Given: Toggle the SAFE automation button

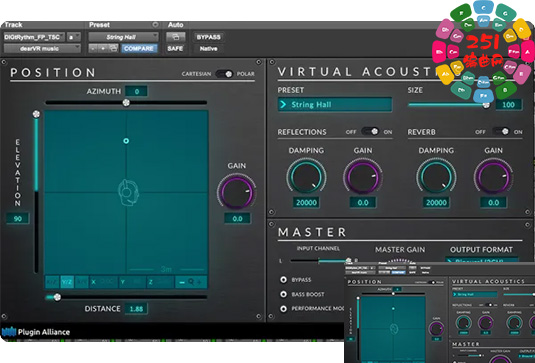Looking at the screenshot, I should (x=175, y=48).
